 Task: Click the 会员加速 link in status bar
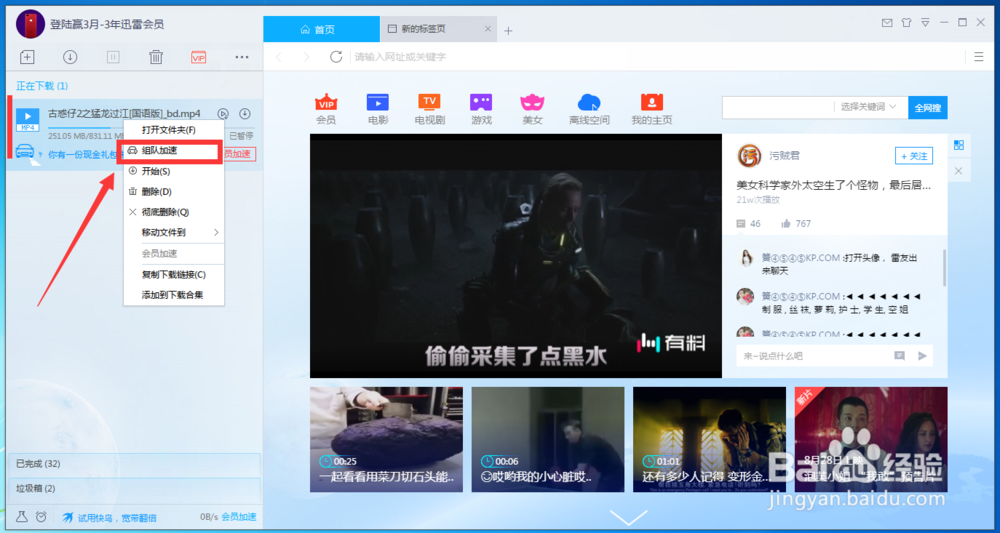(x=239, y=517)
